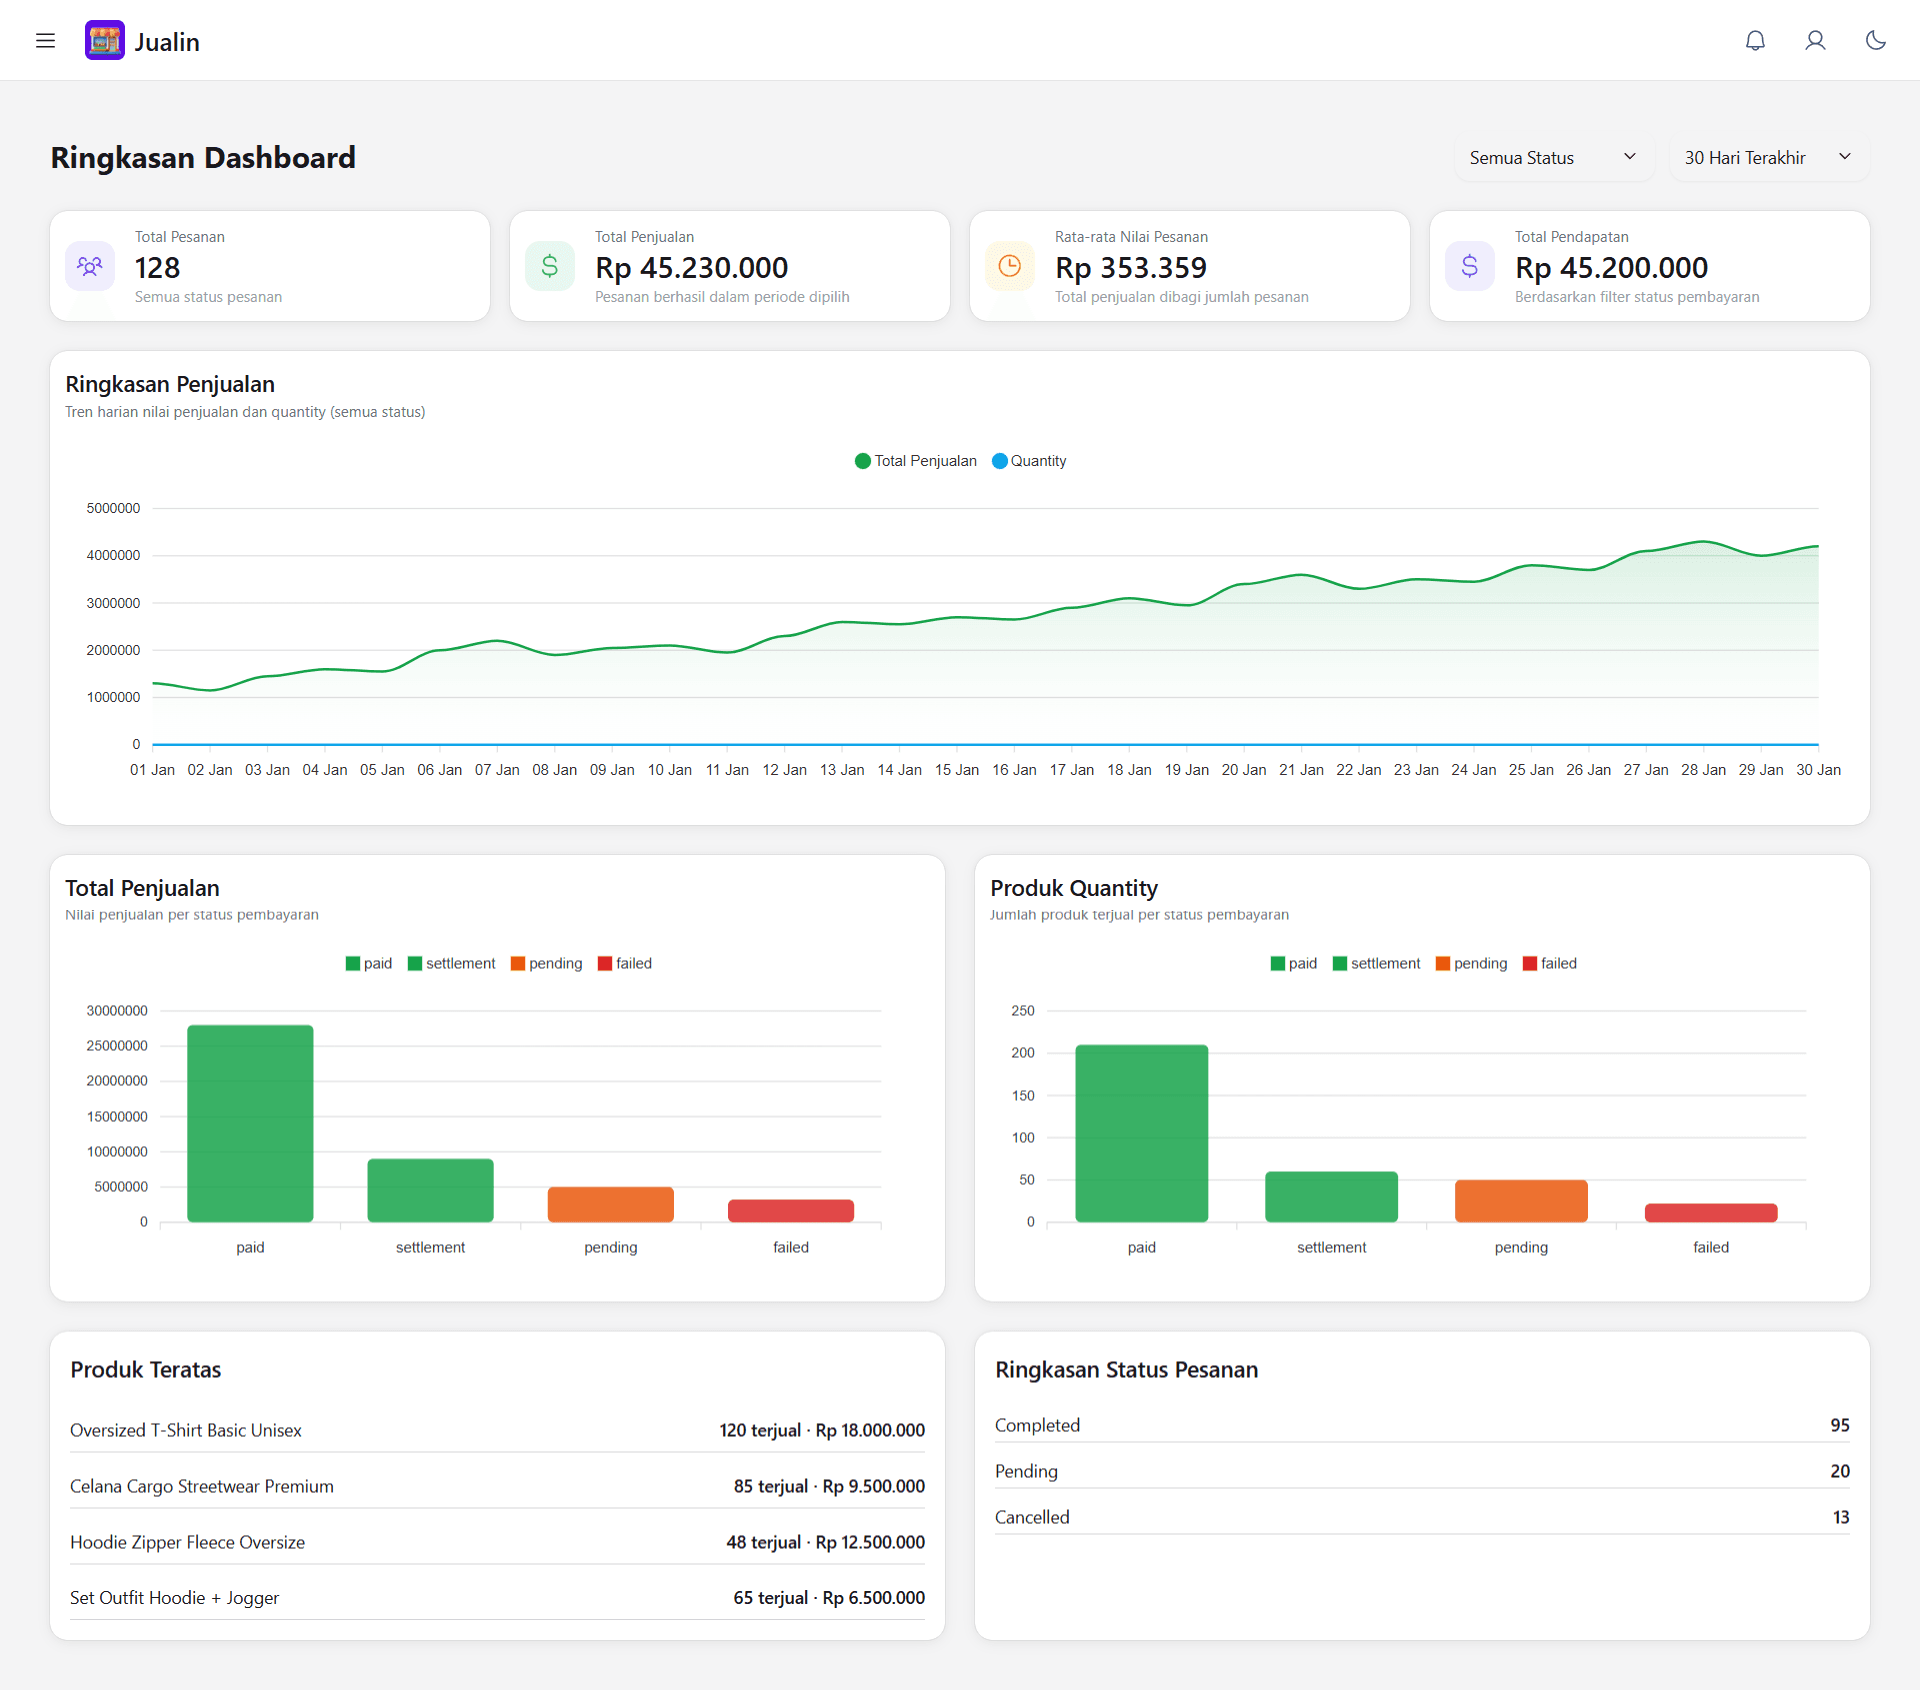Open the notifications bell
This screenshot has height=1692, width=1920.
[x=1755, y=41]
